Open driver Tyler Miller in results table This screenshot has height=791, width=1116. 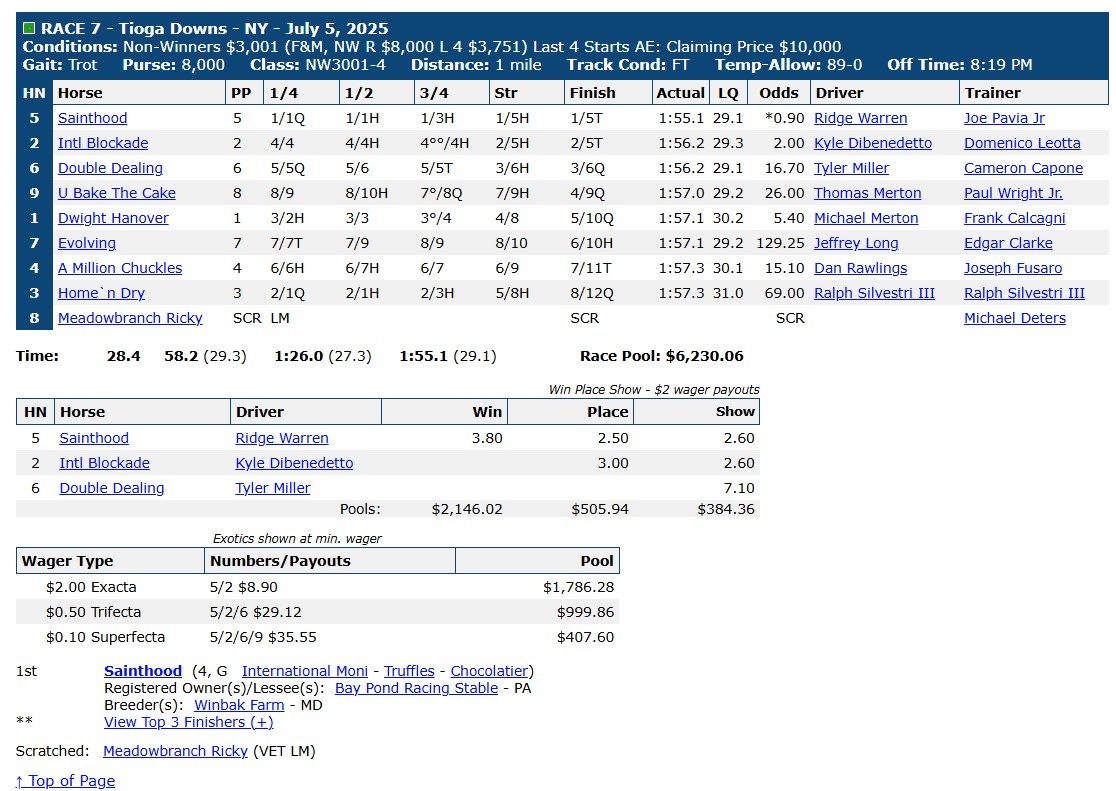coord(851,168)
